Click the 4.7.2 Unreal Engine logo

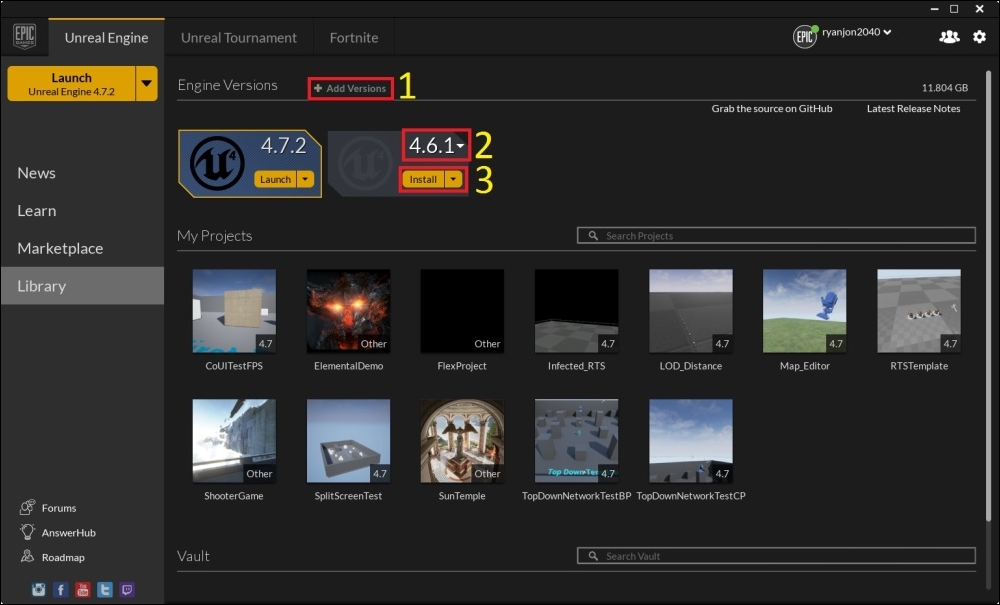click(x=217, y=163)
